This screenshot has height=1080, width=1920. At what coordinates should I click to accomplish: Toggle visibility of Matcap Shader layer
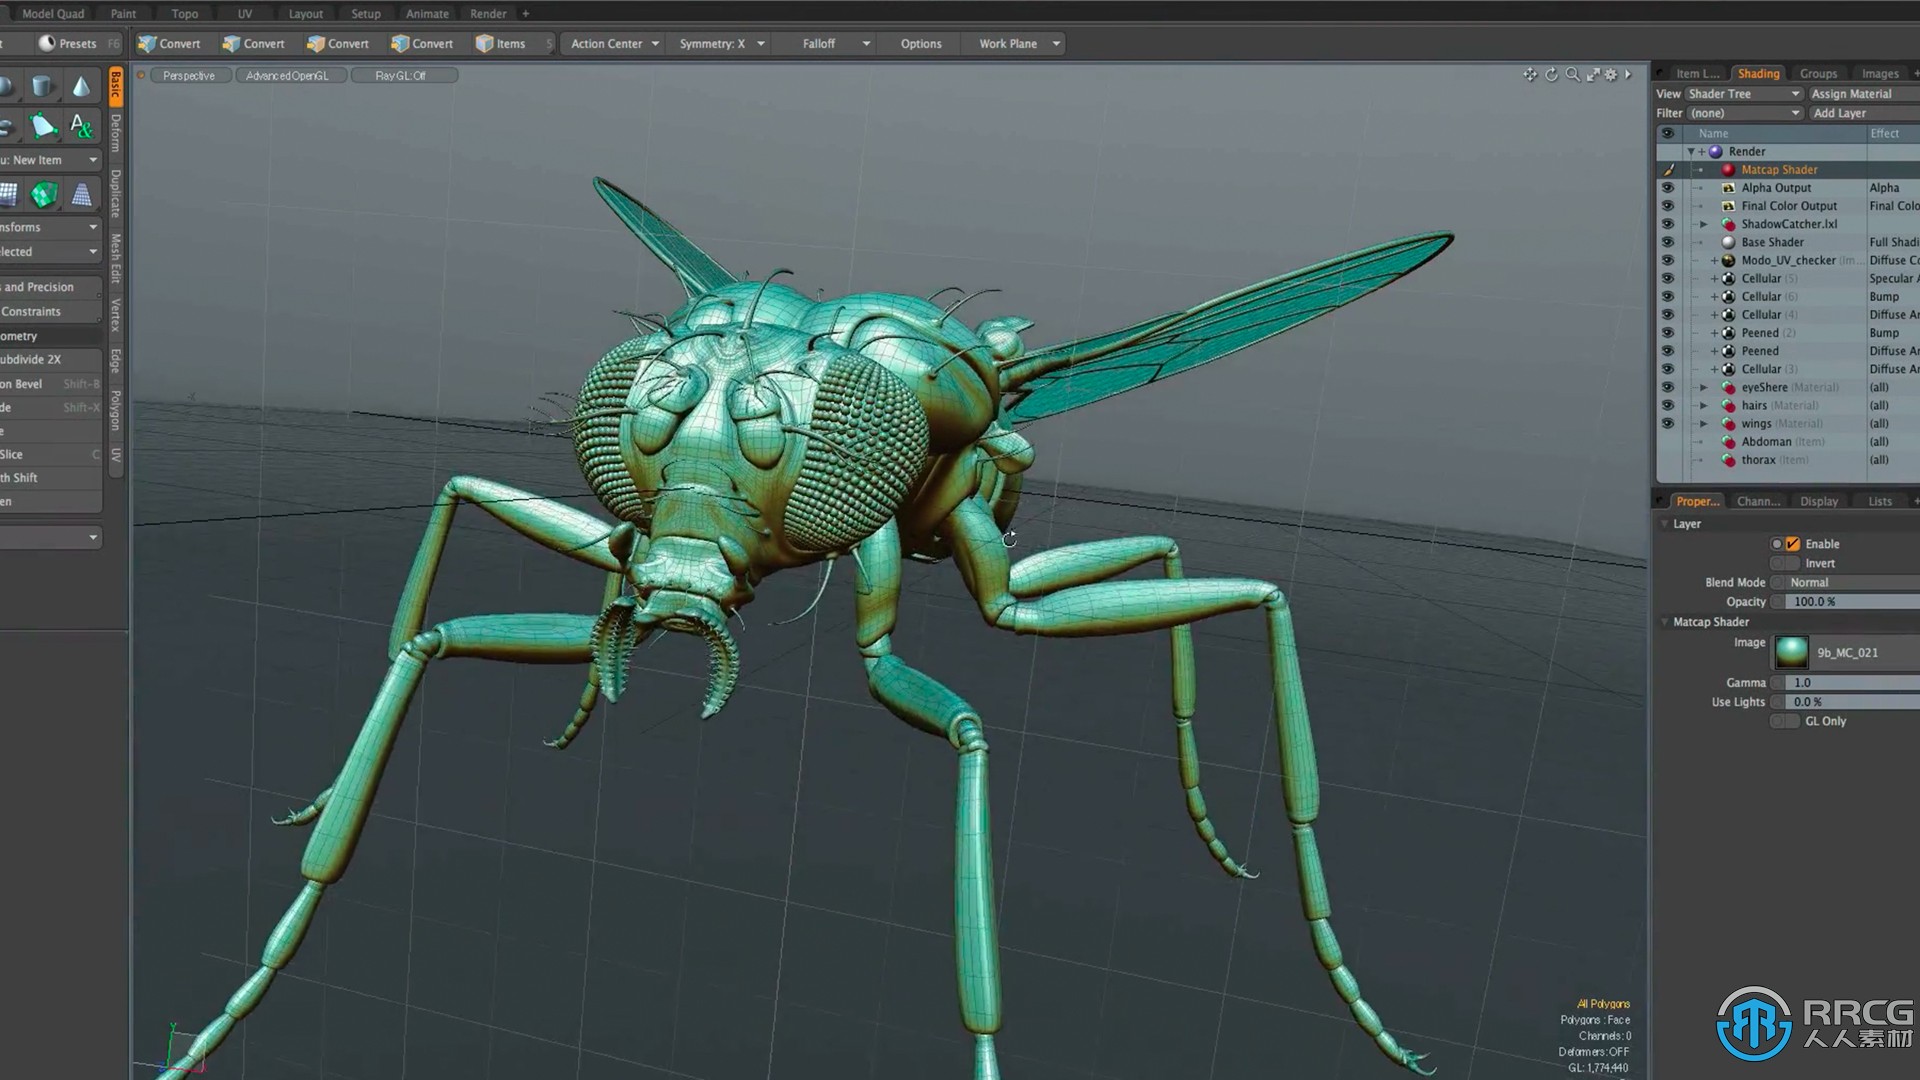point(1667,169)
